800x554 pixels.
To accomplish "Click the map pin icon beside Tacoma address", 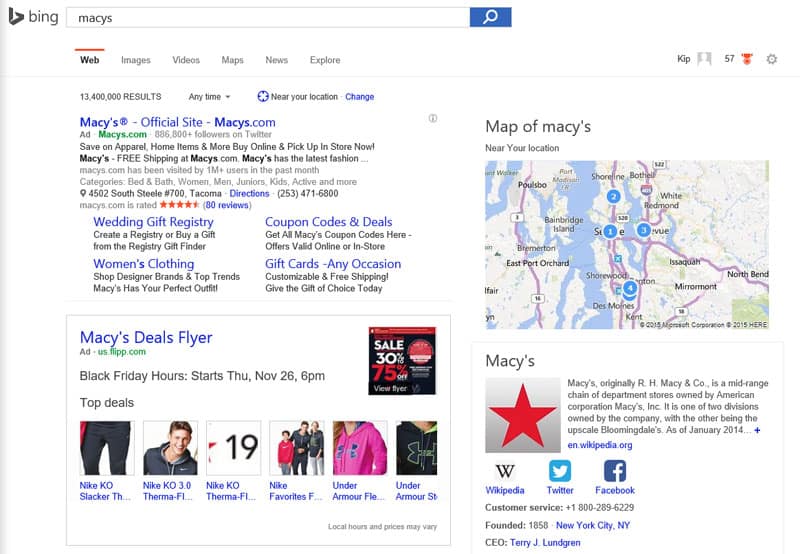I will pos(83,193).
